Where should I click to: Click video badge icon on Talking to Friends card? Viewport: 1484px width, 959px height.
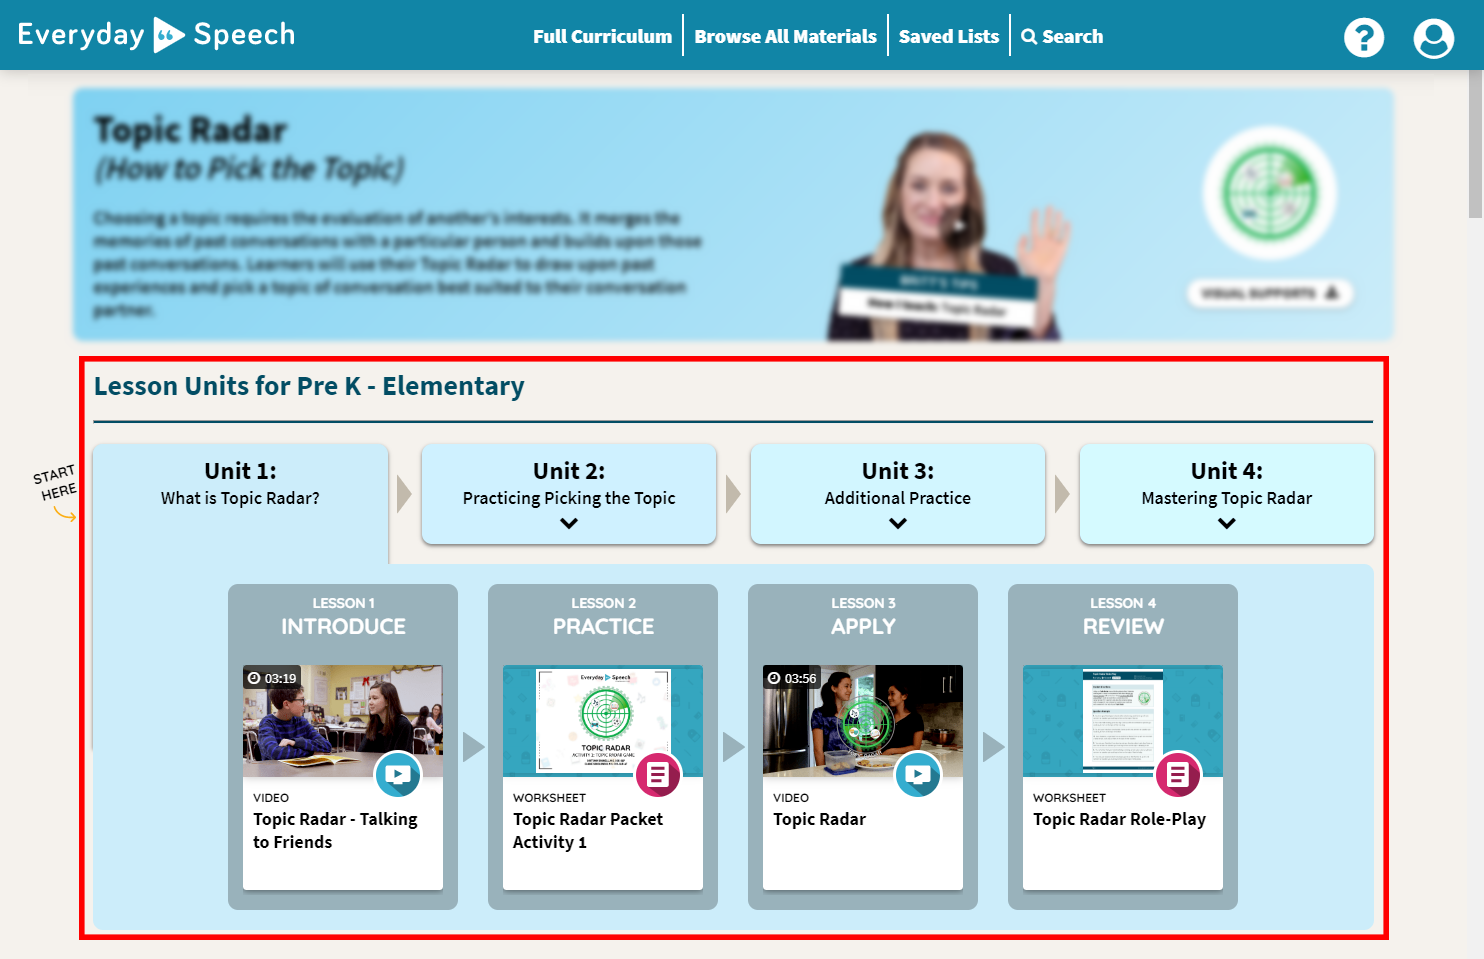[398, 774]
